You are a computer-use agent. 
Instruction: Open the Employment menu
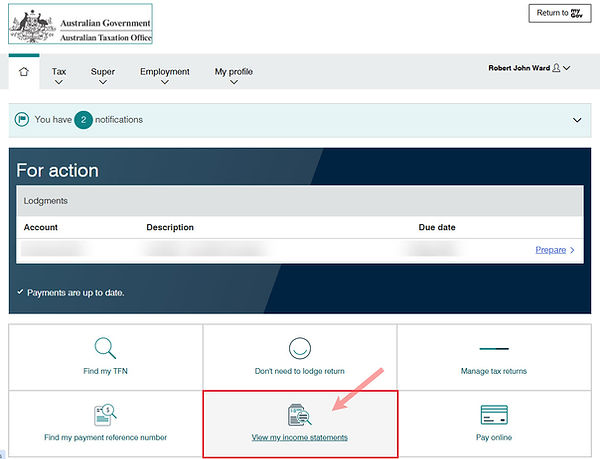165,72
